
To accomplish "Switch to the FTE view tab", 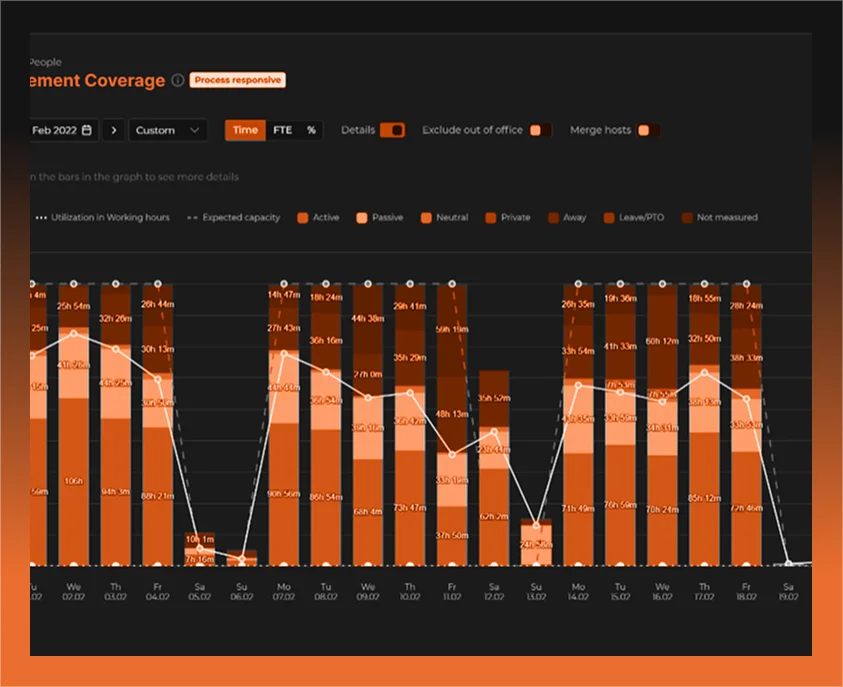I will pos(283,130).
